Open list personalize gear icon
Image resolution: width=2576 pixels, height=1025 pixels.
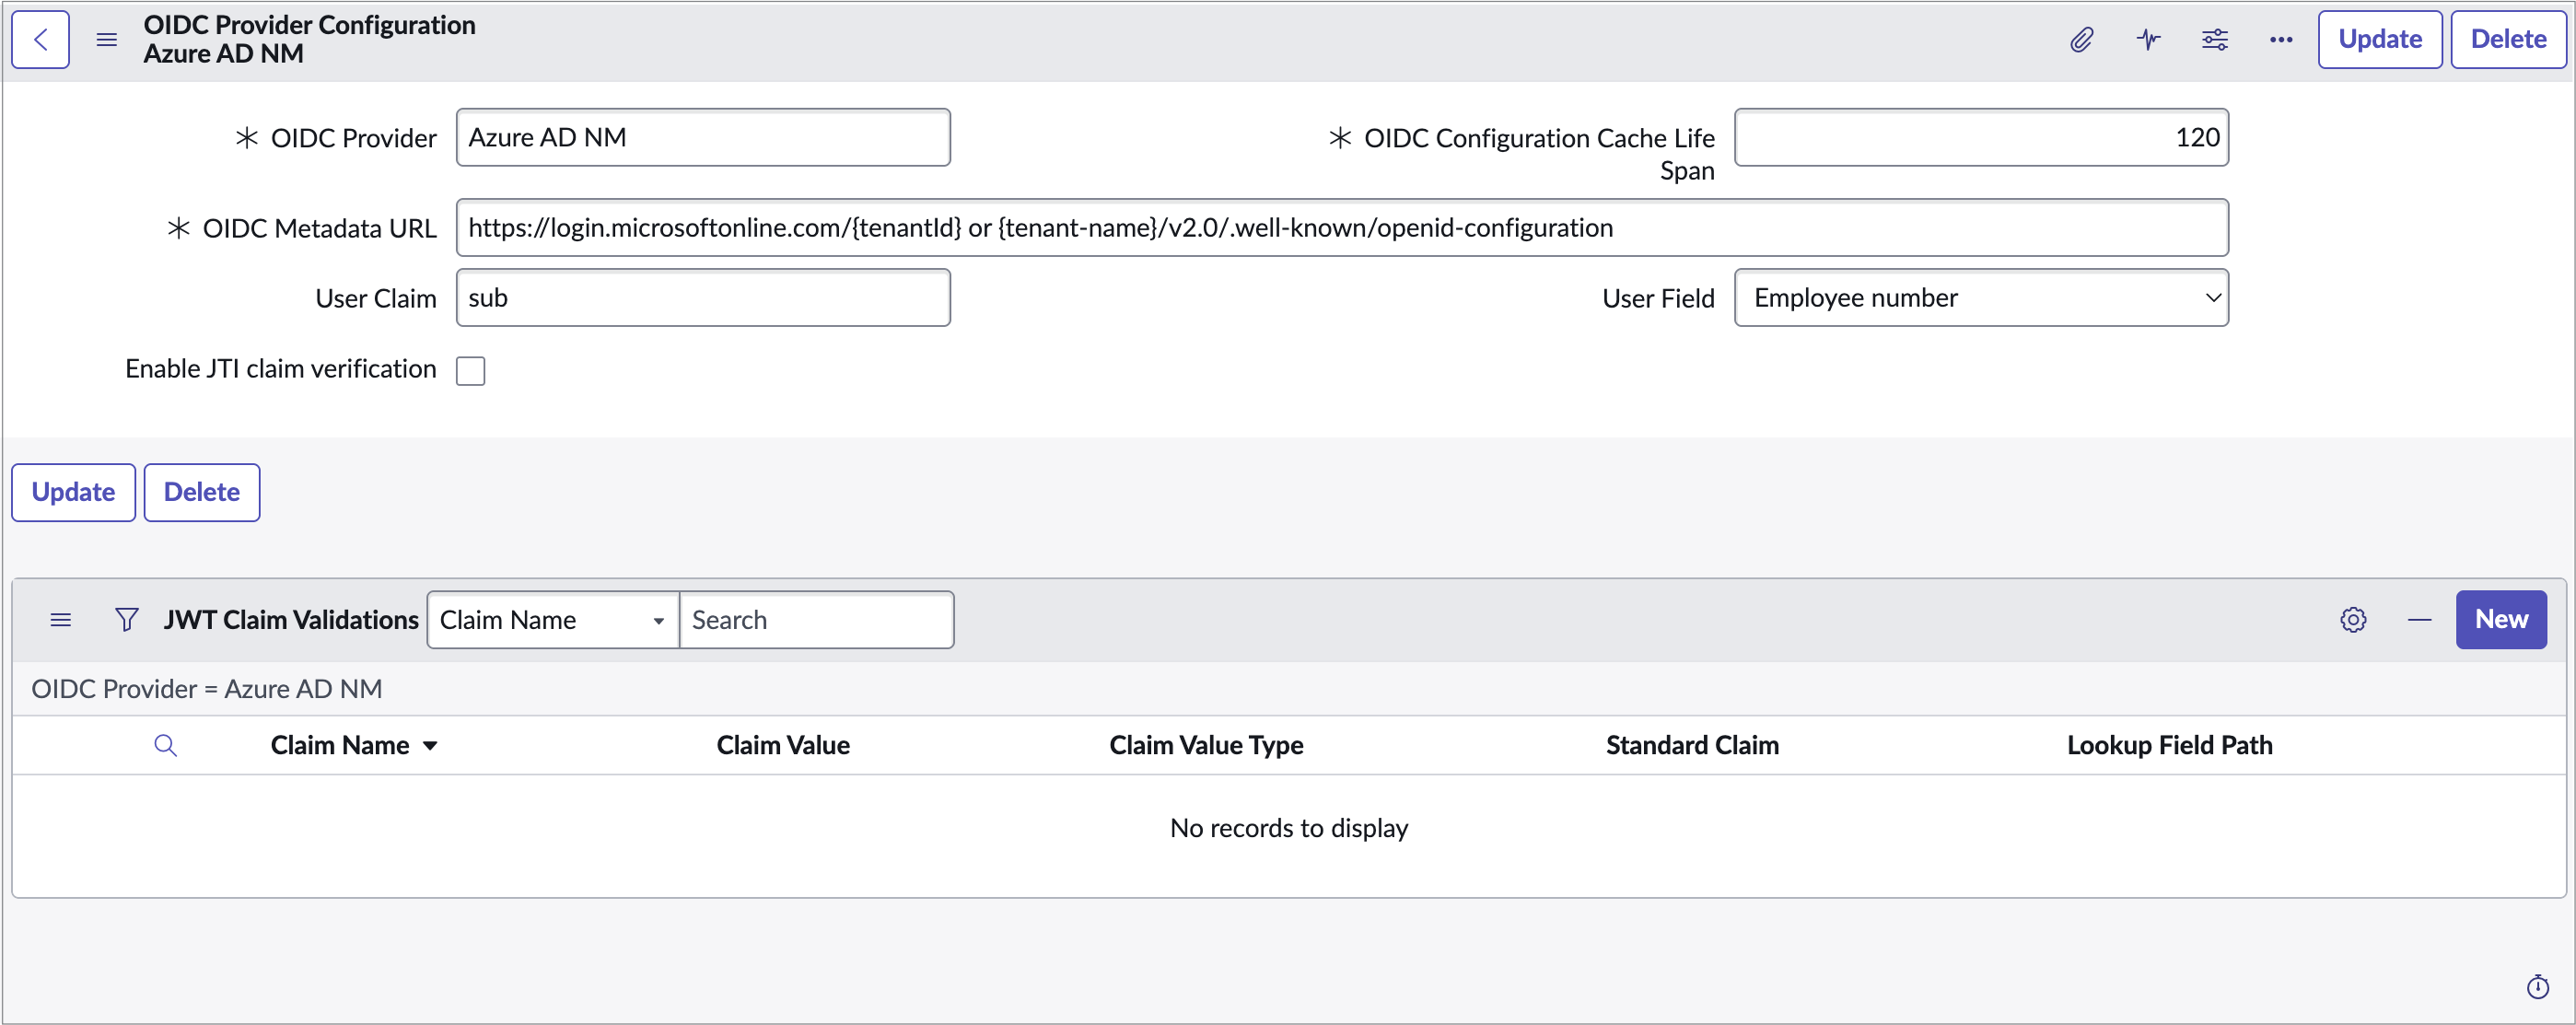pos(2353,620)
